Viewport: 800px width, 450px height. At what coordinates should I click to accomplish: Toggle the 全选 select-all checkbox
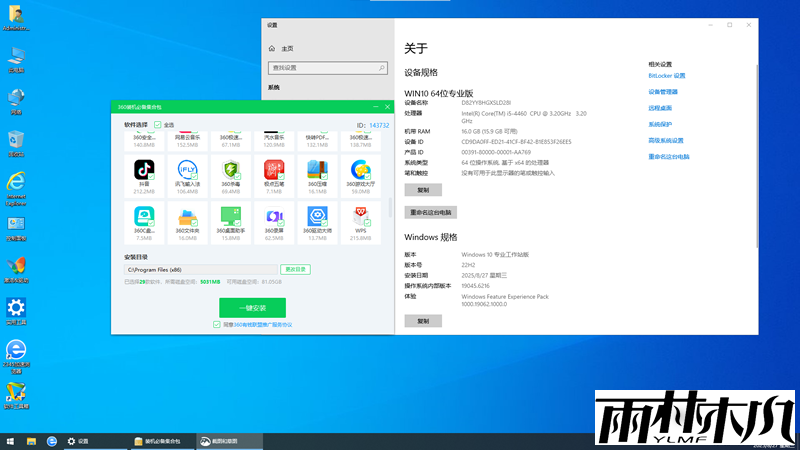158,124
